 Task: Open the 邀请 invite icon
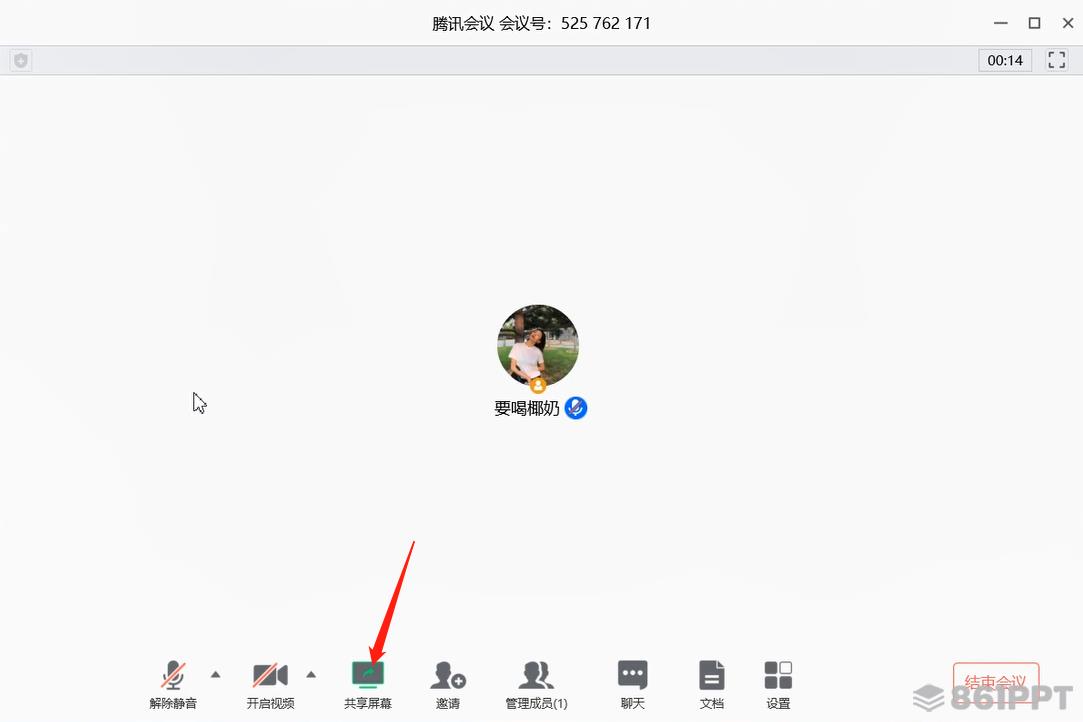[448, 675]
